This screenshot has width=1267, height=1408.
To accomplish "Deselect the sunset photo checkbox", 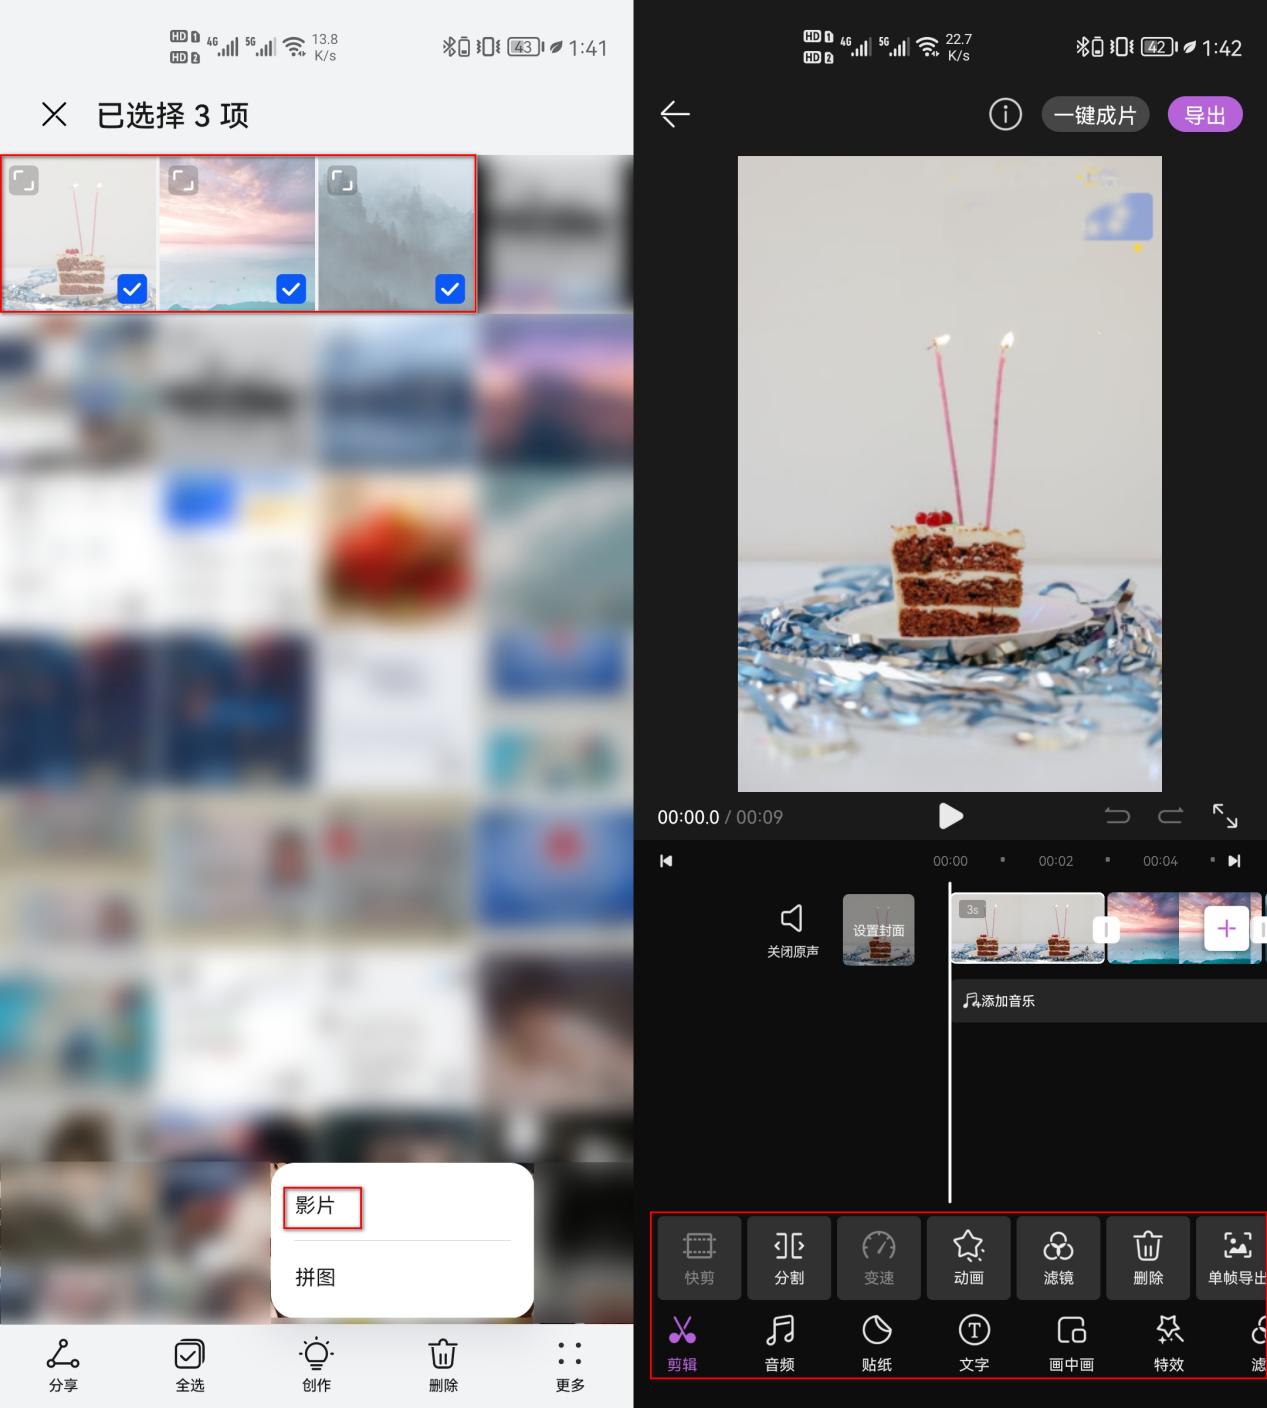I will tap(291, 290).
